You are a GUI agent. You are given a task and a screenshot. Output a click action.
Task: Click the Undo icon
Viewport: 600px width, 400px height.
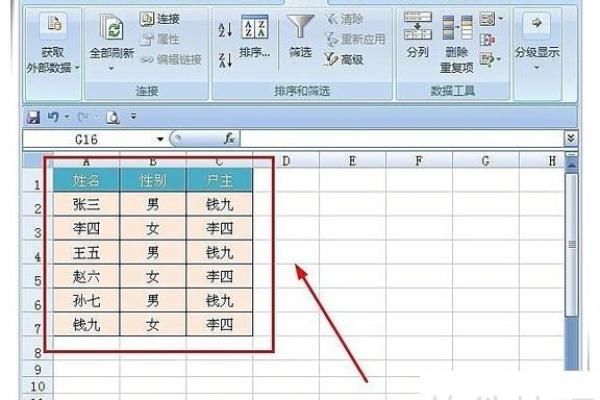click(53, 116)
